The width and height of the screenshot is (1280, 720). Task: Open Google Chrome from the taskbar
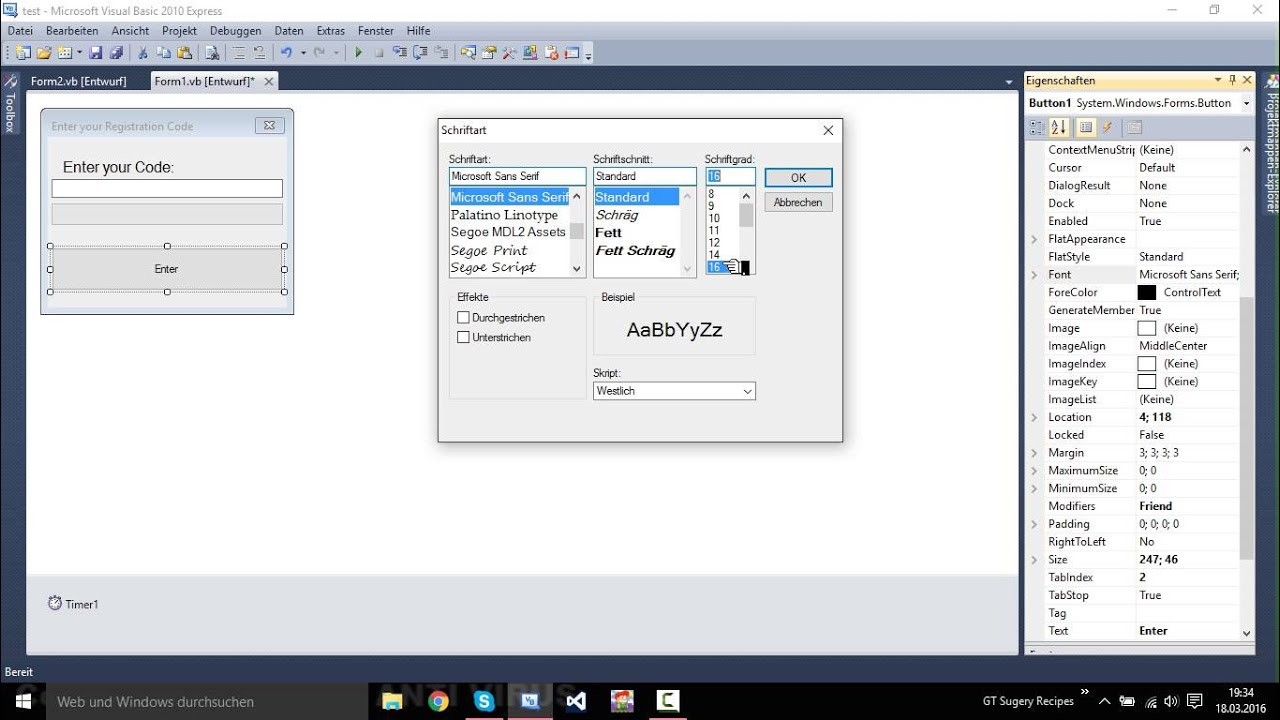pyautogui.click(x=438, y=701)
